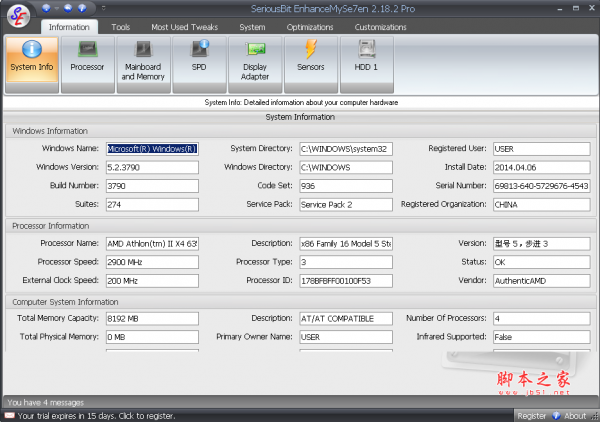This screenshot has width=600, height=422.
Task: Click 'Your trial expires in 15 days' link
Action: click(x=96, y=416)
